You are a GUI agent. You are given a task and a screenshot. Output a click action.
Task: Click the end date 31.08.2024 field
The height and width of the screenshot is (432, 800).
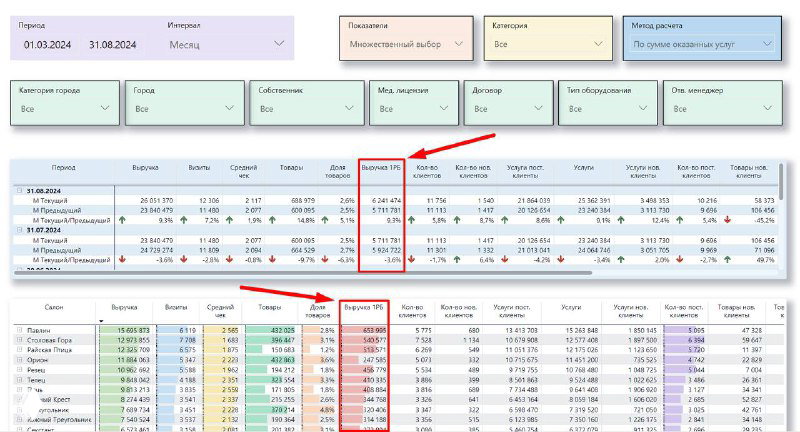[110, 45]
